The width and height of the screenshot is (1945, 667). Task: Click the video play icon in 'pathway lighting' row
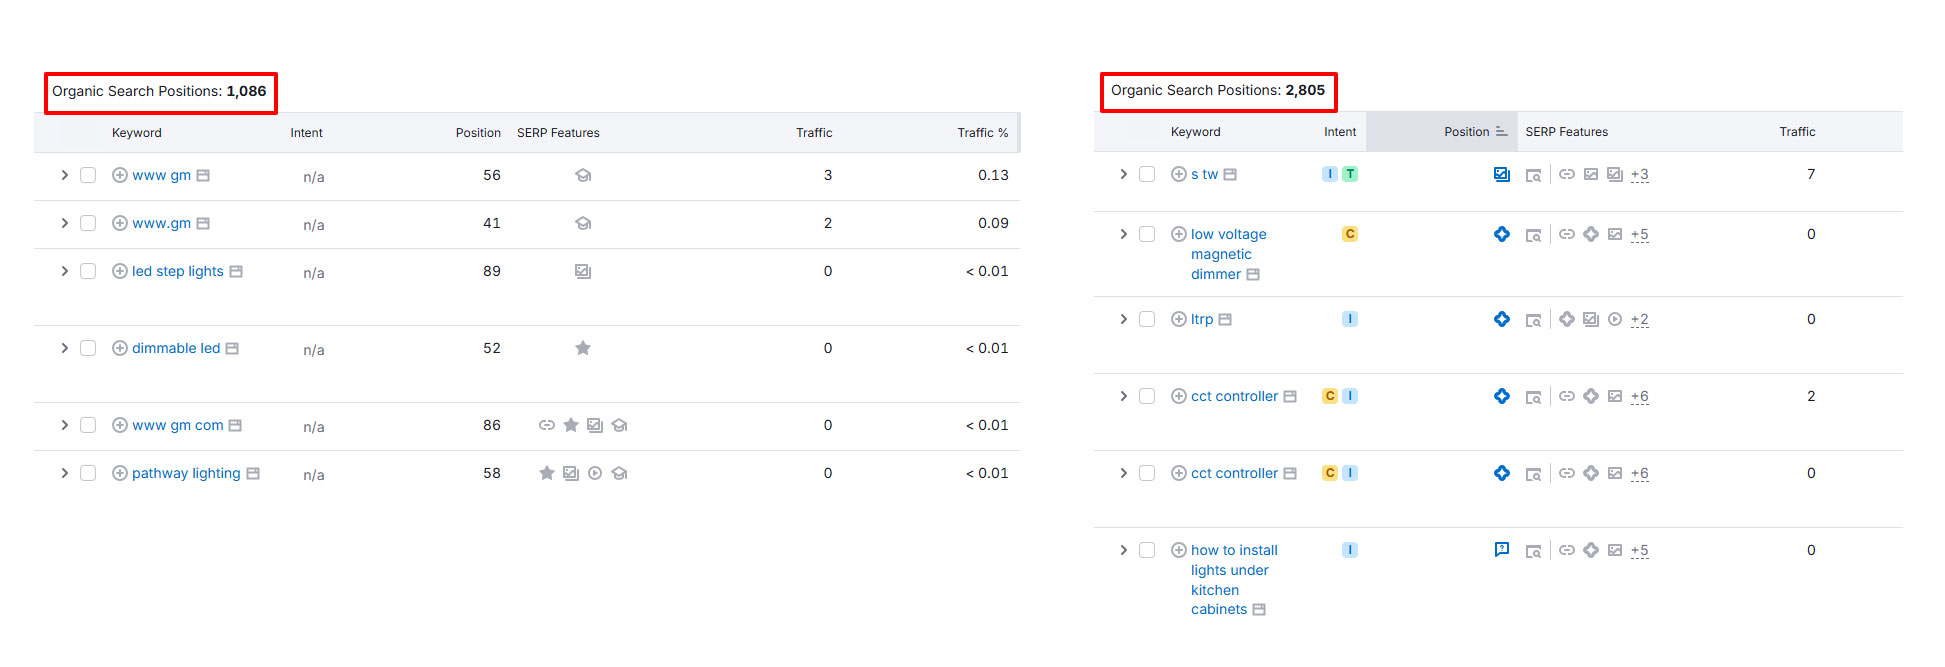(595, 473)
